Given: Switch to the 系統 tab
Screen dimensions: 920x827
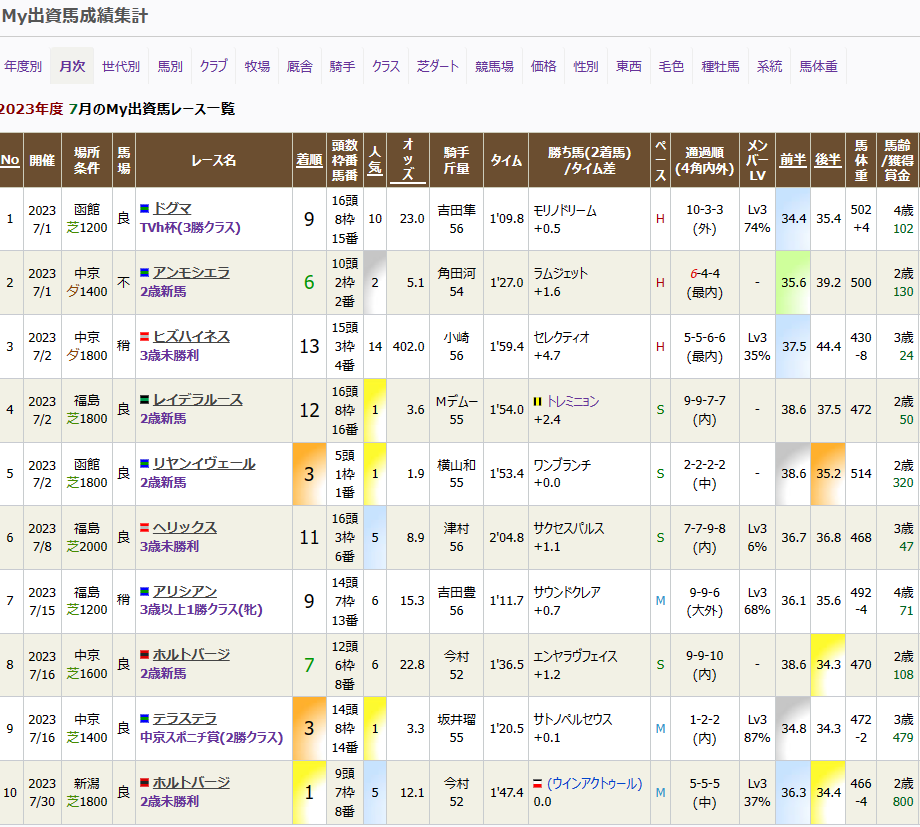Looking at the screenshot, I should coord(769,66).
